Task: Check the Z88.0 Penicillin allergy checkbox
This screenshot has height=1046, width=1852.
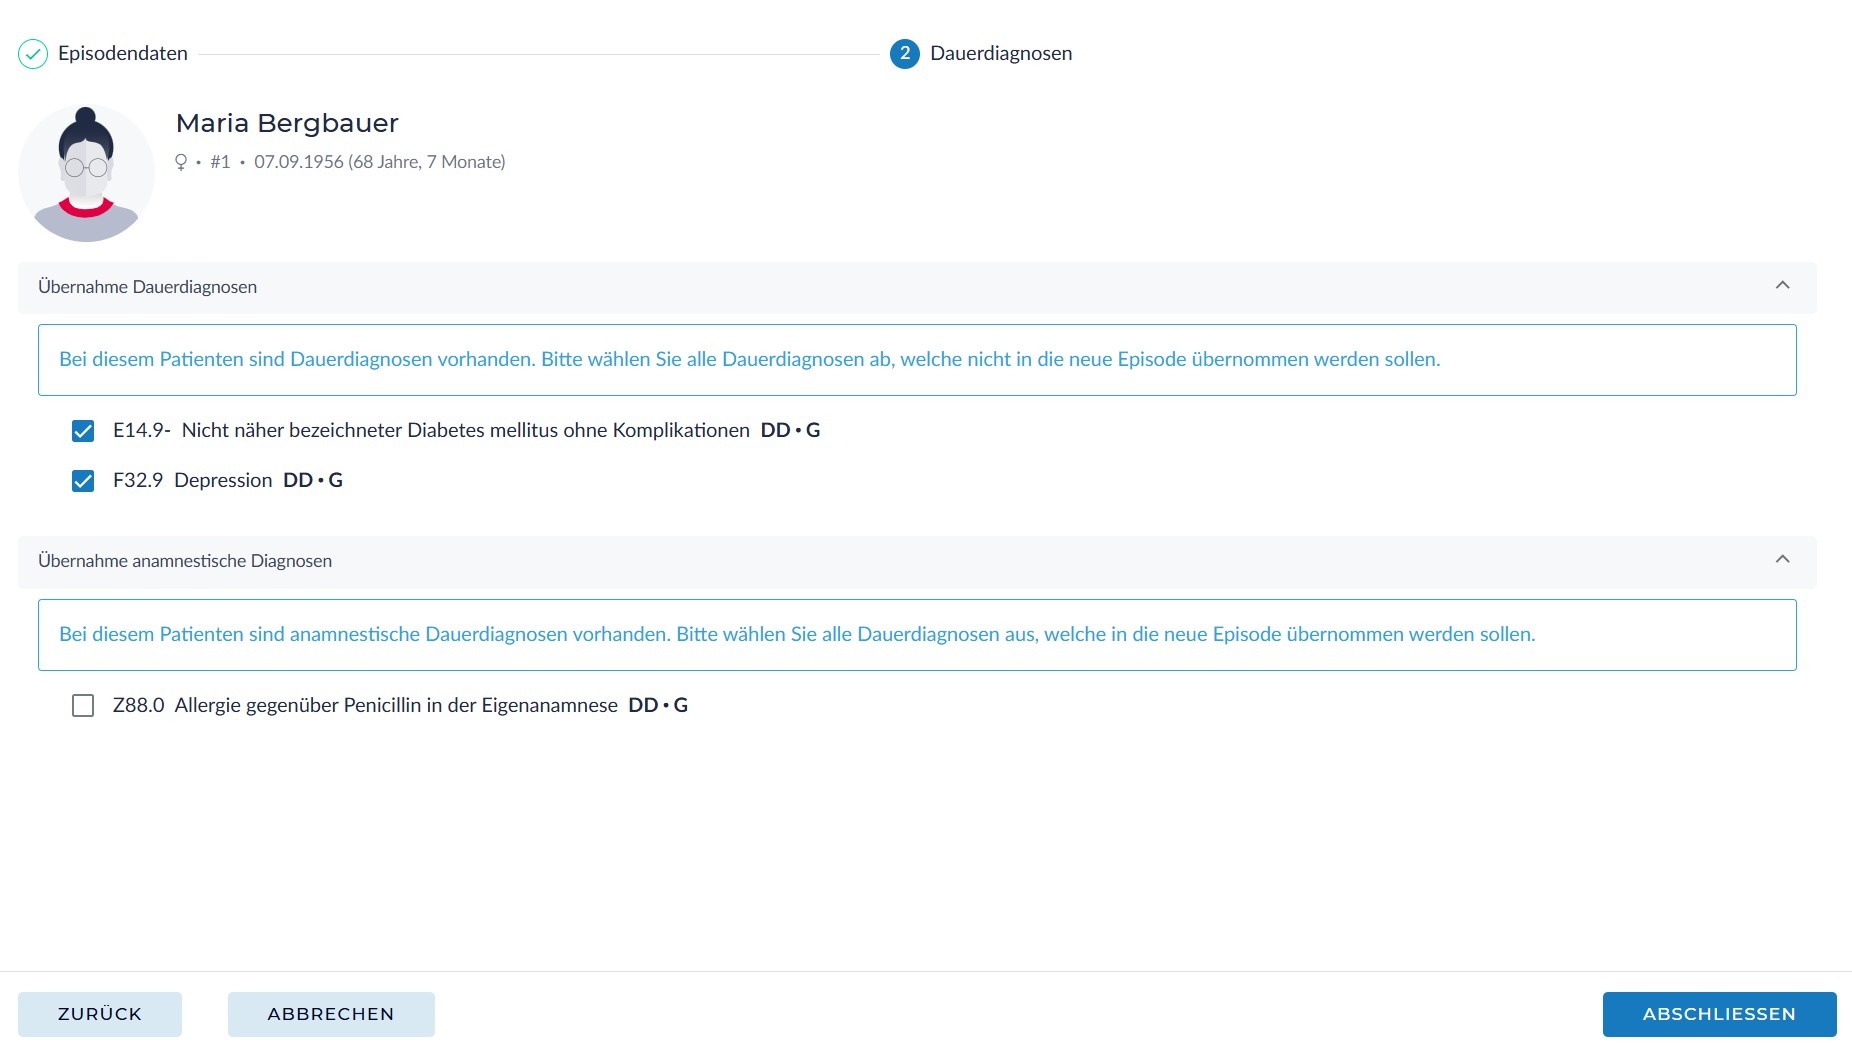Action: click(x=83, y=706)
